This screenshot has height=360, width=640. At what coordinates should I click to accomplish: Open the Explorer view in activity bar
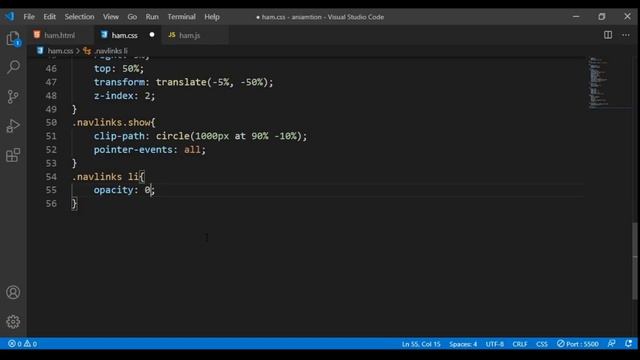click(x=13, y=39)
